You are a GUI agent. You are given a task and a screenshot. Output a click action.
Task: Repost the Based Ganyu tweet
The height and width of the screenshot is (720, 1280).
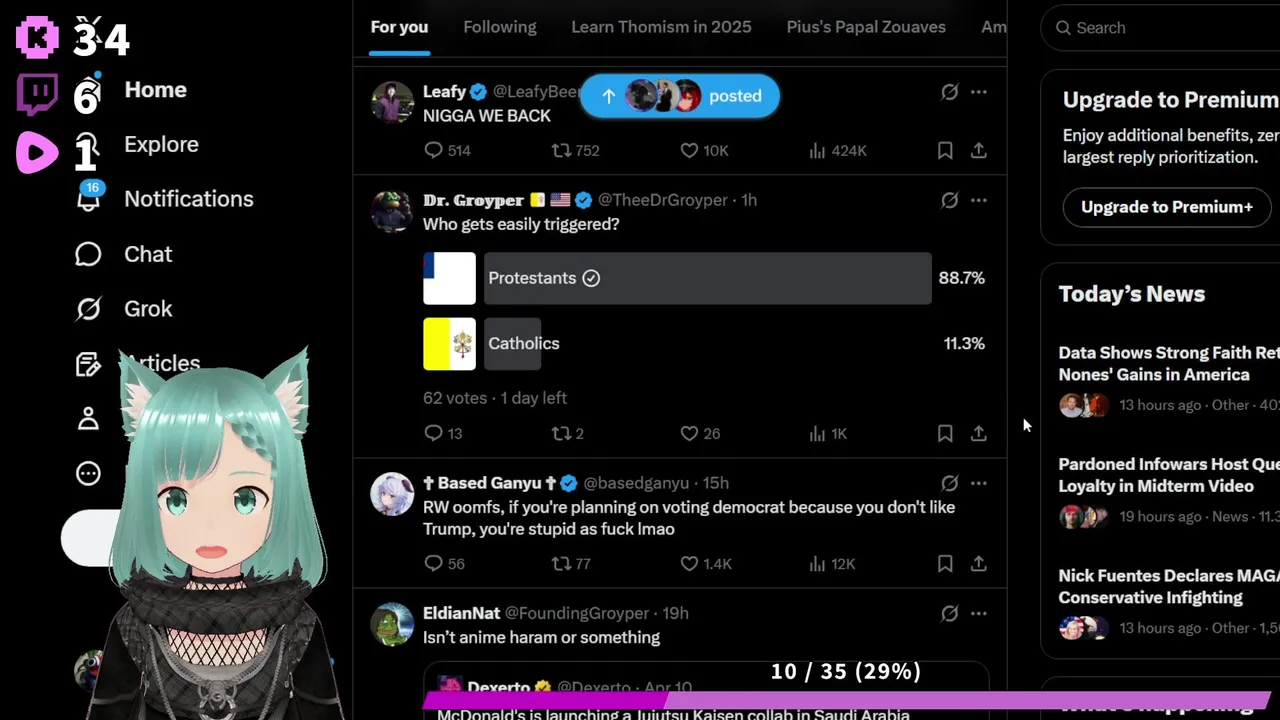point(562,563)
